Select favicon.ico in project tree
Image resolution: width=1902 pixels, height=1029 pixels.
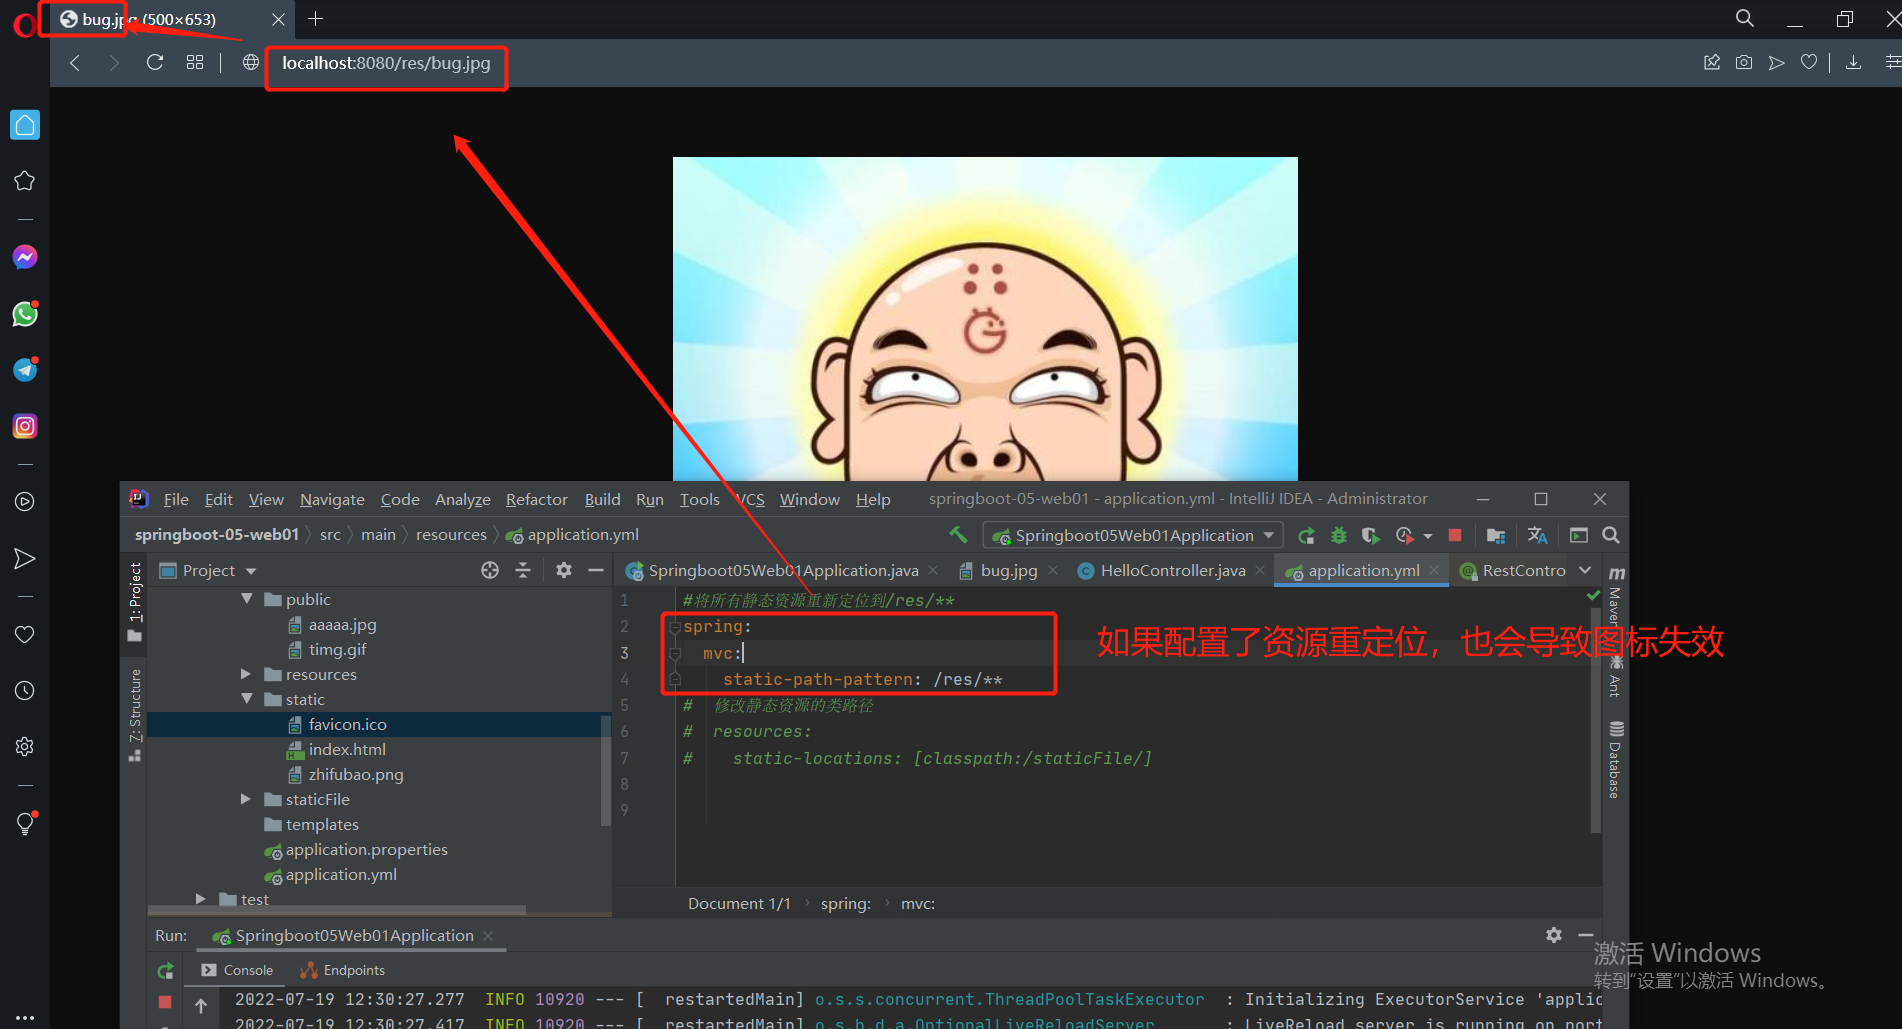coord(347,724)
